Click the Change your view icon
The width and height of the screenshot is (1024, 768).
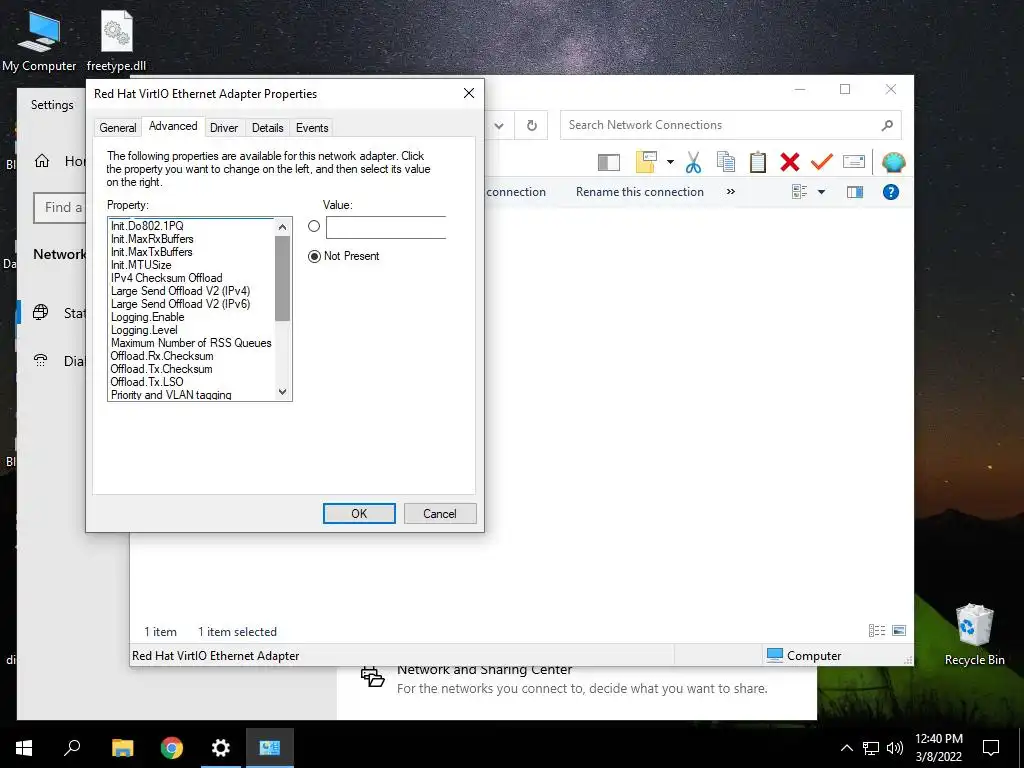tap(799, 192)
